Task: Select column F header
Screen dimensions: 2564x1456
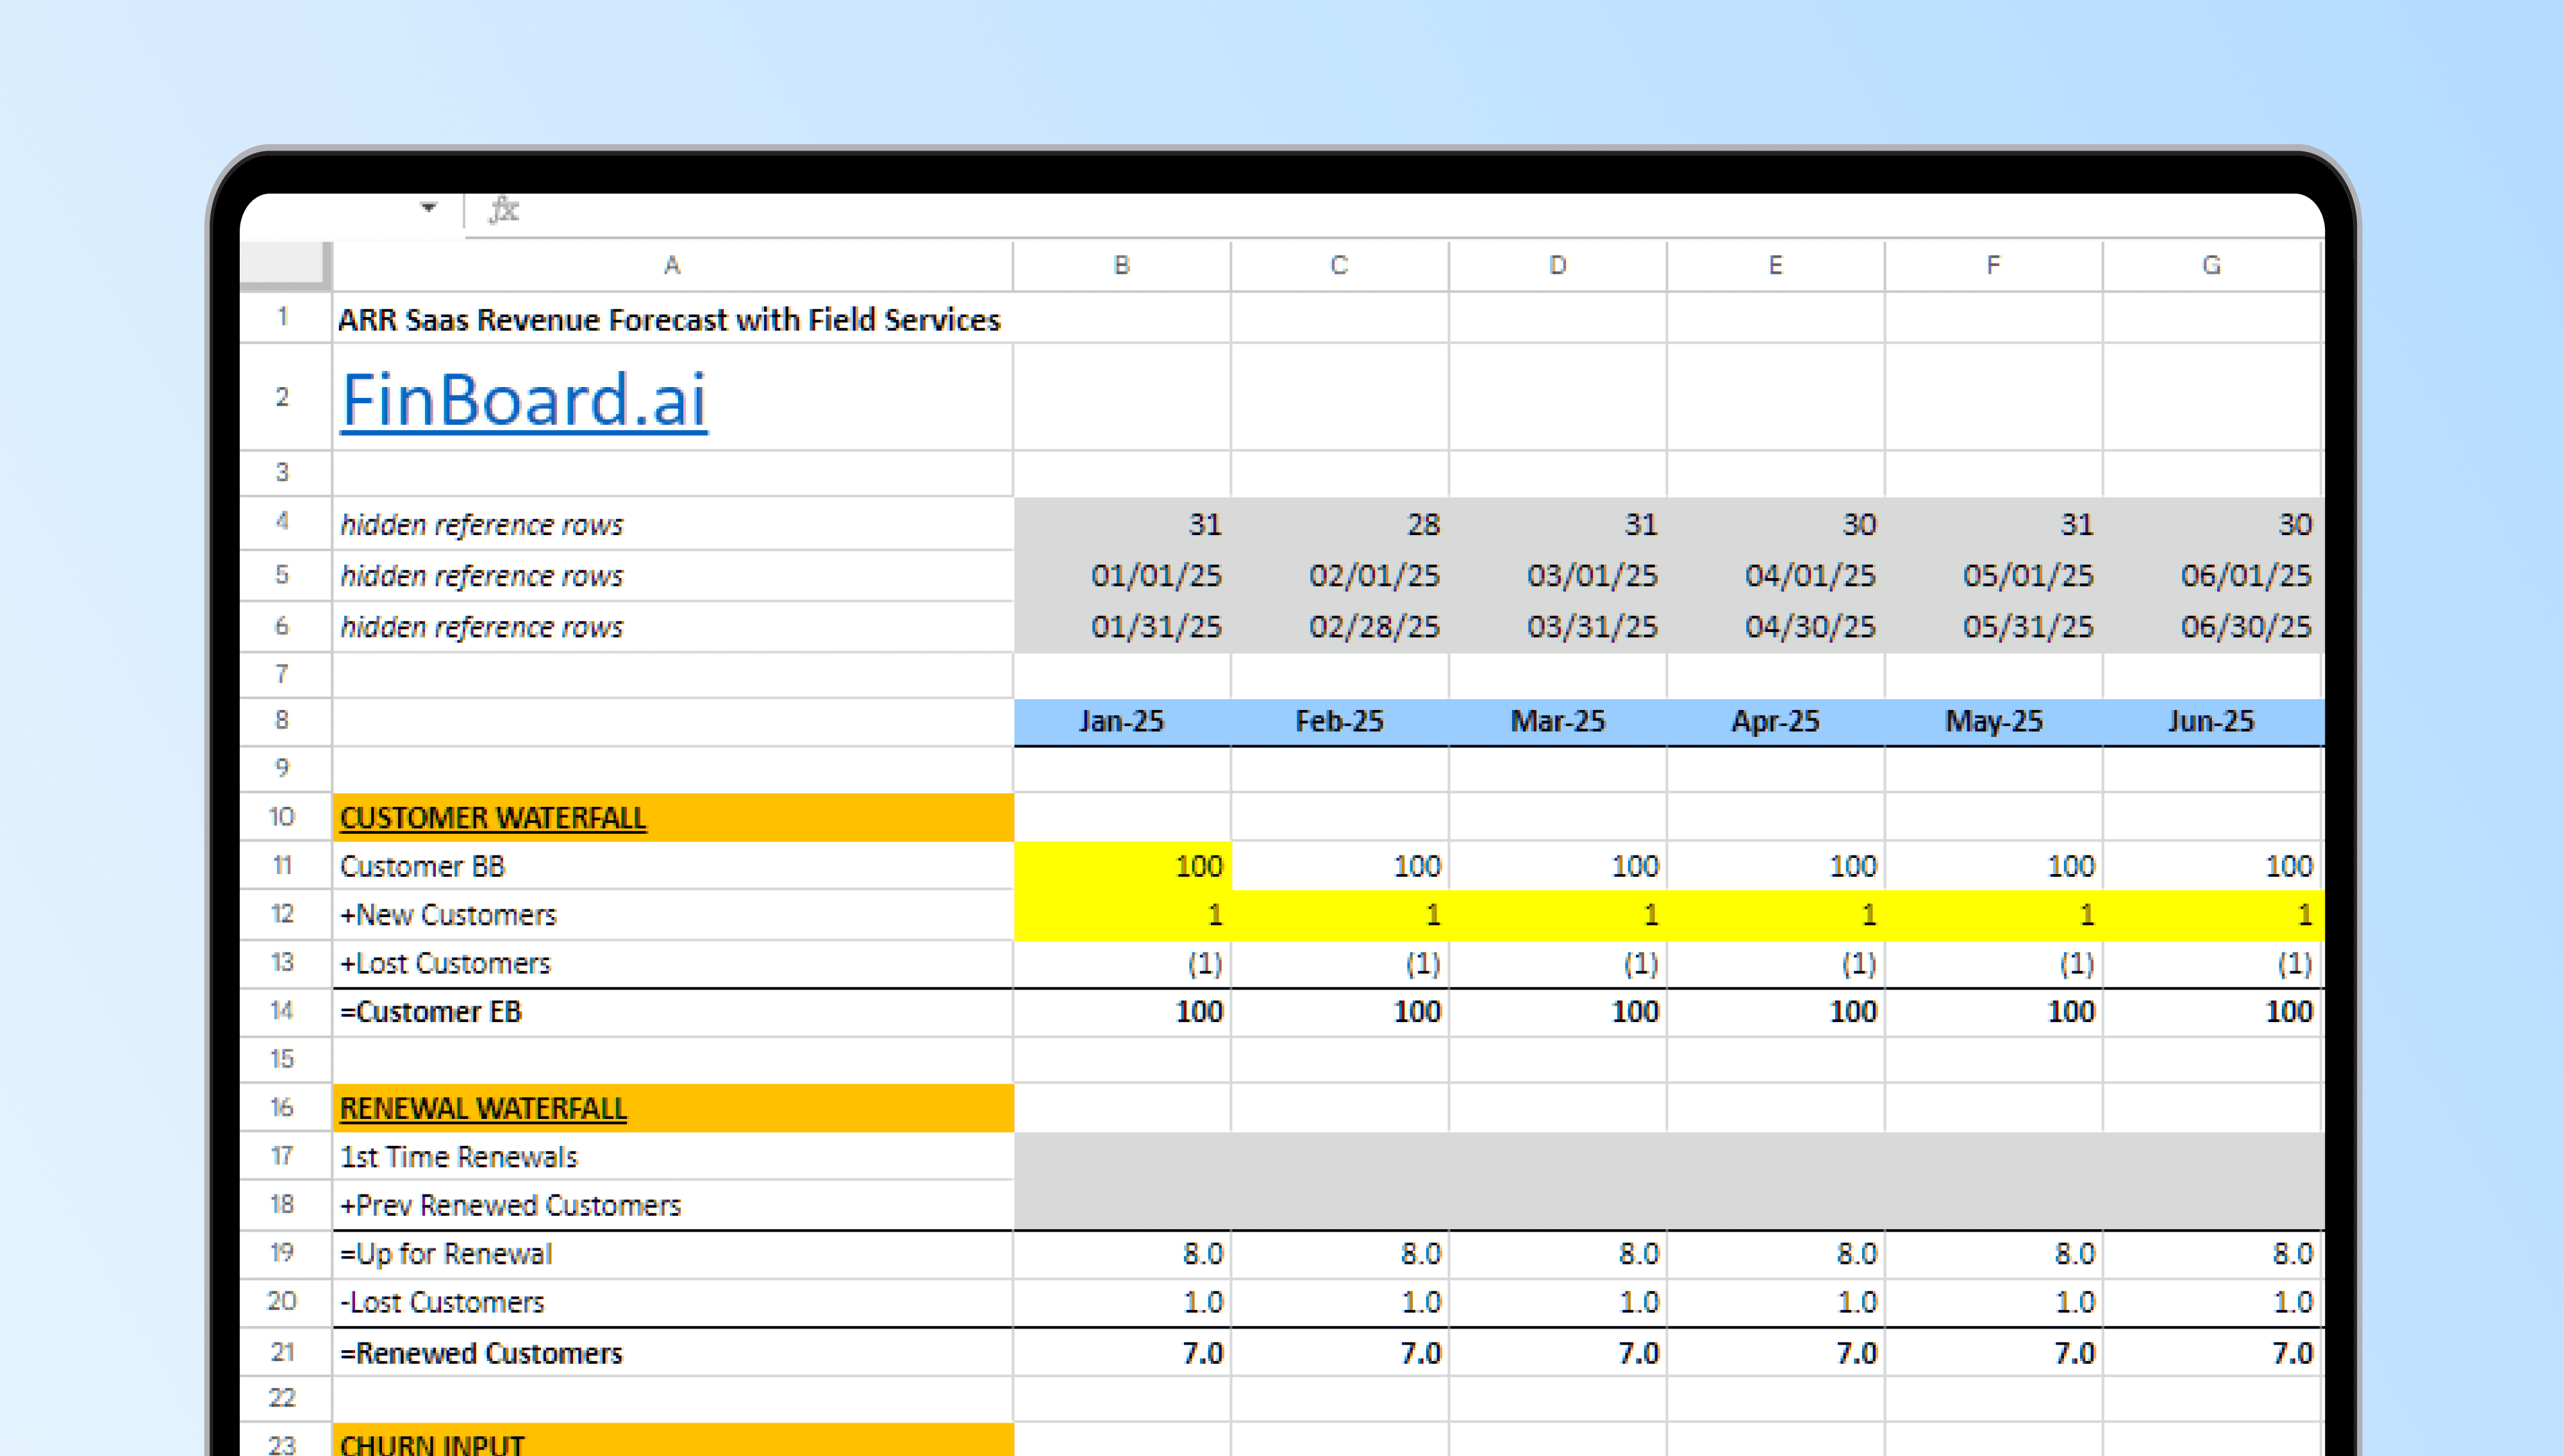Action: (1994, 265)
